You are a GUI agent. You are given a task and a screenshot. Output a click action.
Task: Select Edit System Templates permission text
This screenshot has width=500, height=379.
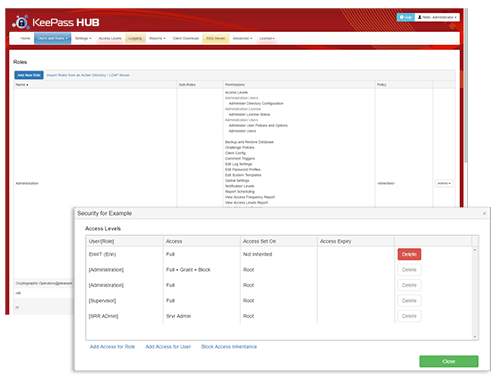[x=243, y=175]
